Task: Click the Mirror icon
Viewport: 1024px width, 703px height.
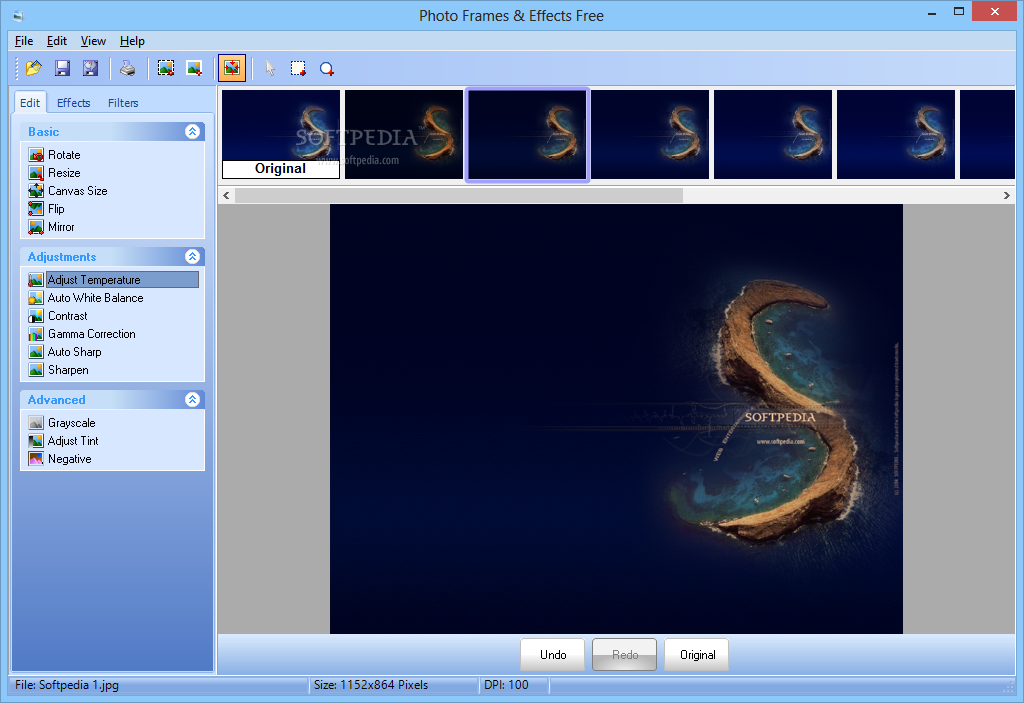Action: [x=36, y=227]
